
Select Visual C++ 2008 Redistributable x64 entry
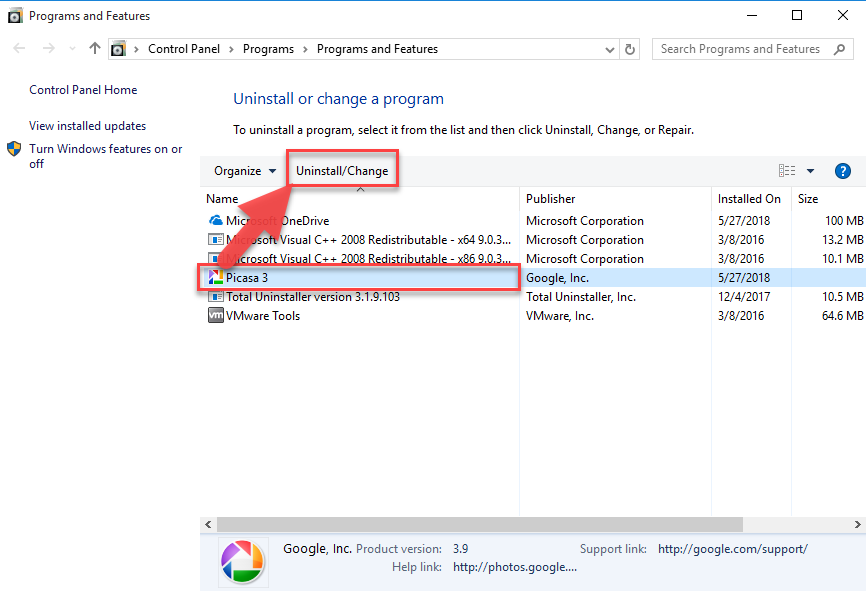tap(368, 240)
